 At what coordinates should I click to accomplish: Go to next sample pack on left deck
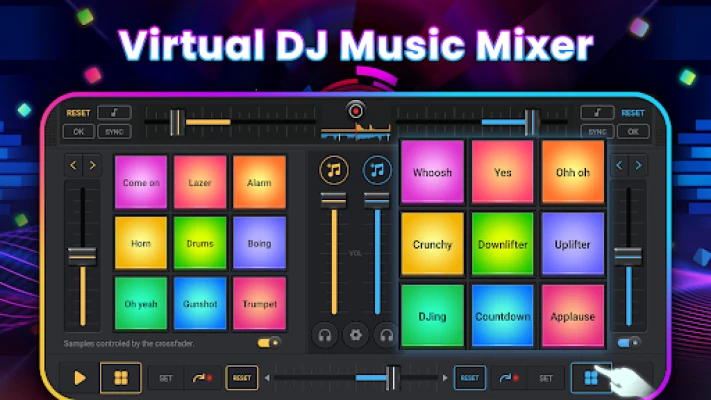coord(92,164)
